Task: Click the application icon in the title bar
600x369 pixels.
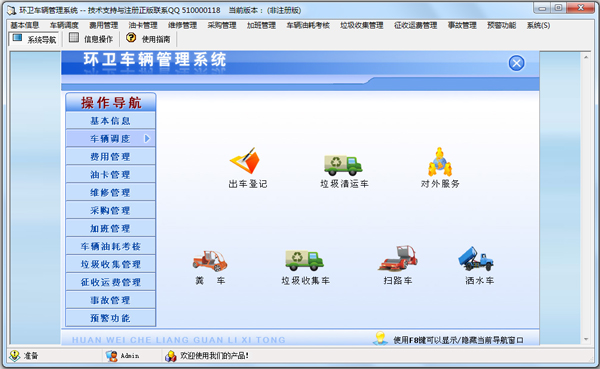Action: tap(11, 10)
